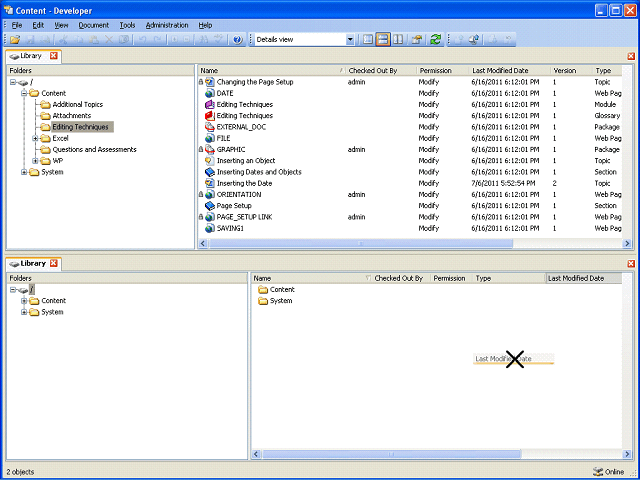This screenshot has width=640, height=480.
Task: Collapse the root node in upper tree
Action: pos(13,82)
